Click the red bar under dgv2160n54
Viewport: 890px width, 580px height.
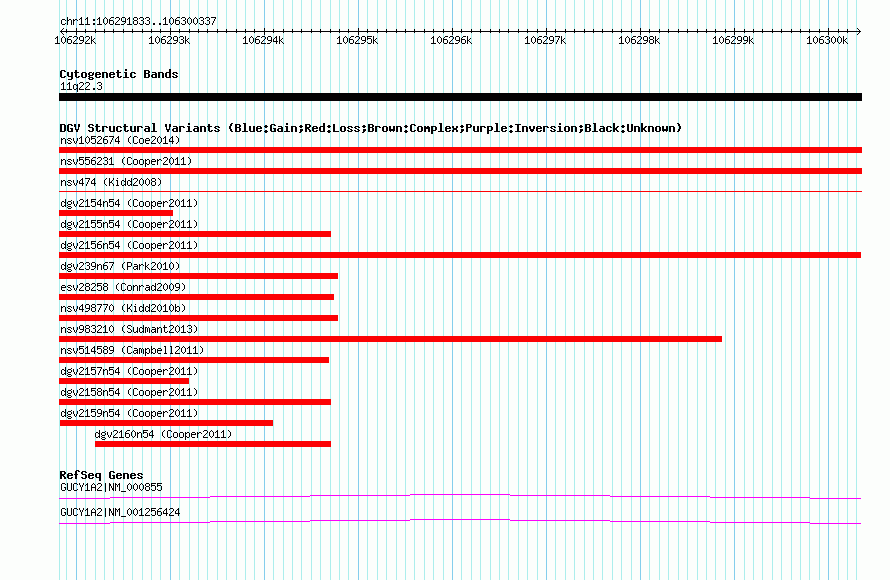pos(213,444)
